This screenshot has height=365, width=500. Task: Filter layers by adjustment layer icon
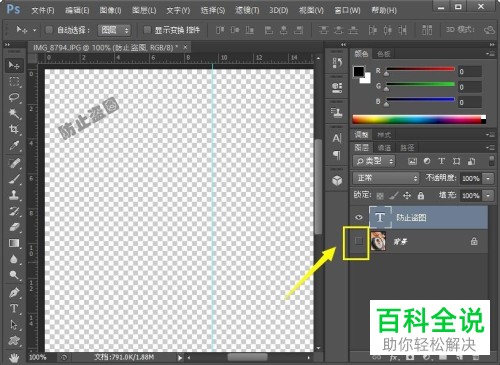coord(427,161)
